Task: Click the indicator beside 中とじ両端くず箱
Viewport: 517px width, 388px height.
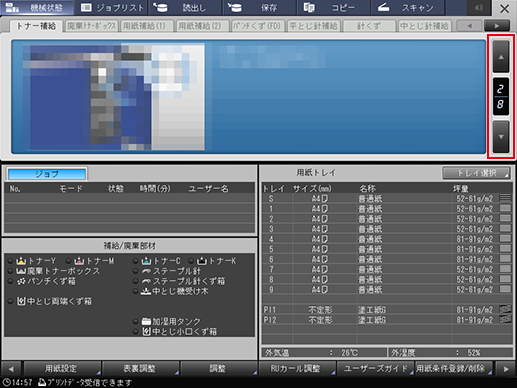Action: point(11,301)
